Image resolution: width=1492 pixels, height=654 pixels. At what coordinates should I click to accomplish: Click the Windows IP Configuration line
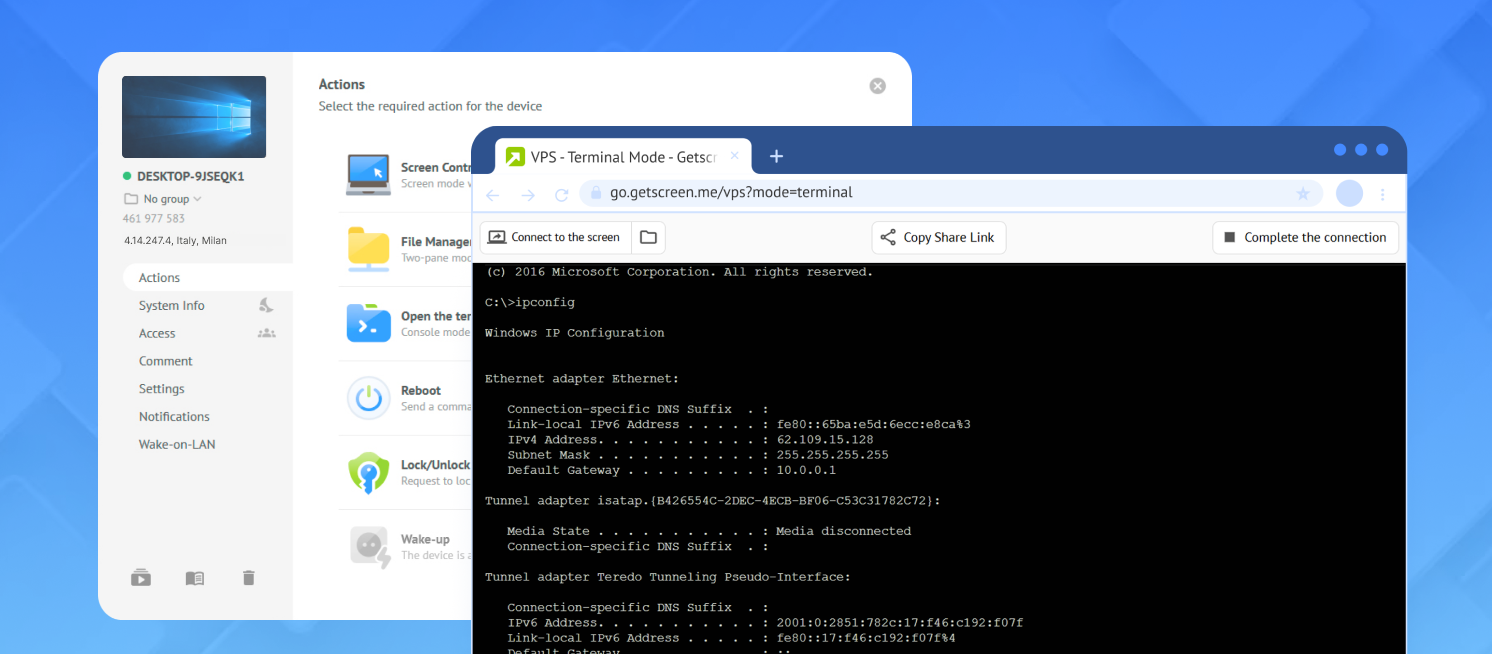tap(574, 333)
